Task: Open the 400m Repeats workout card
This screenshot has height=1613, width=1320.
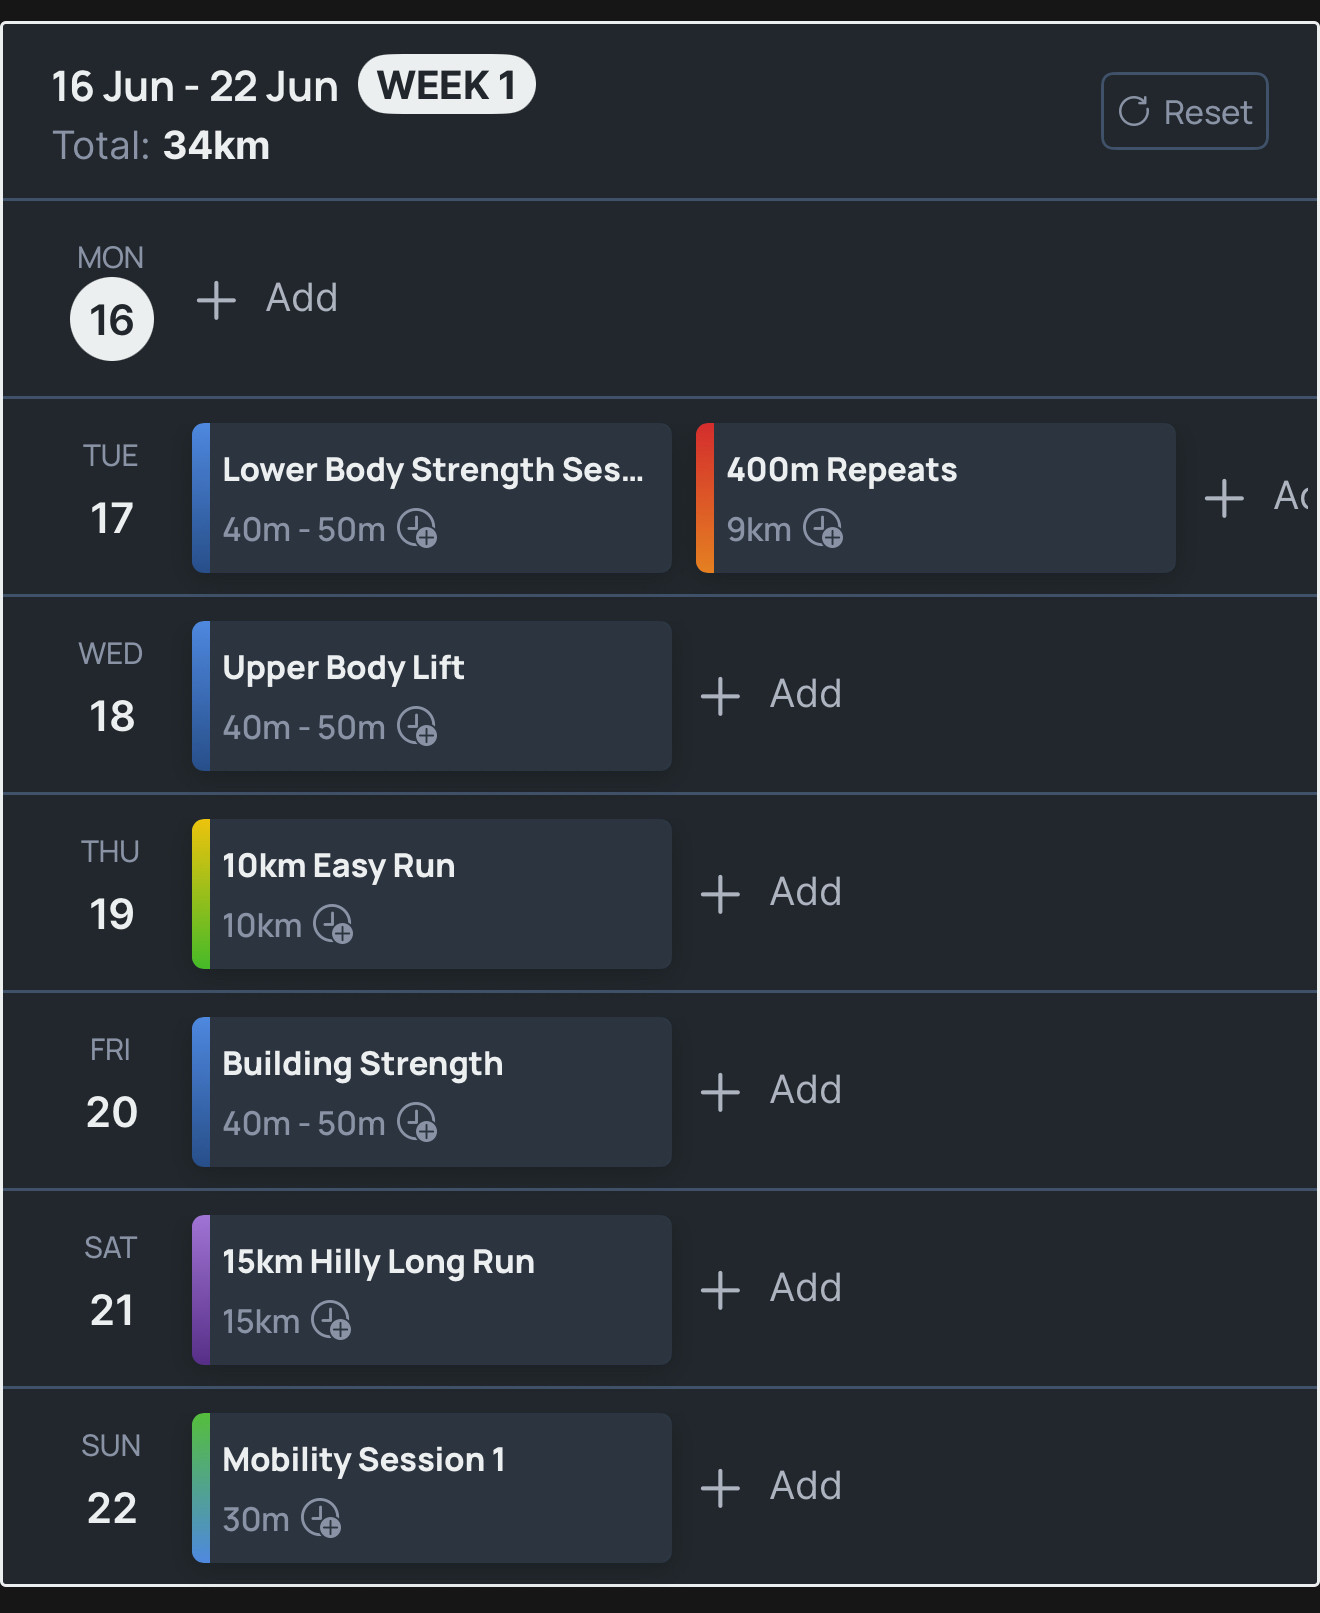Action: coord(936,498)
